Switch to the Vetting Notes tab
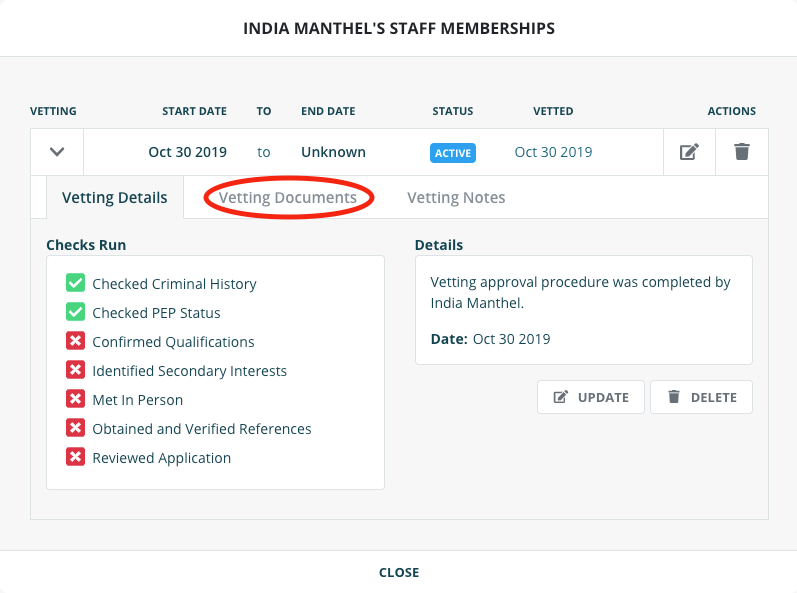The image size is (797, 593). coord(456,198)
